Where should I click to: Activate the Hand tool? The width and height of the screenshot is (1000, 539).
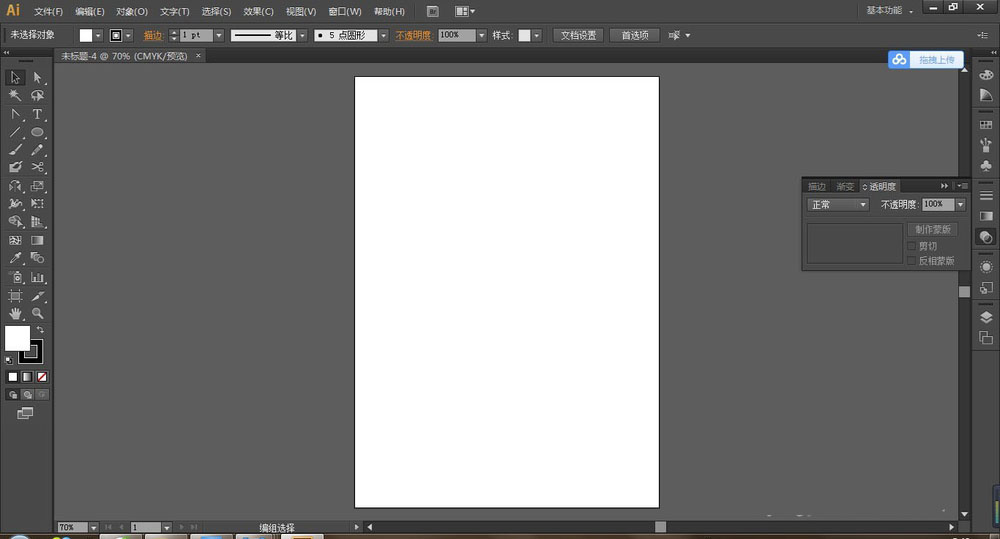pos(15,313)
